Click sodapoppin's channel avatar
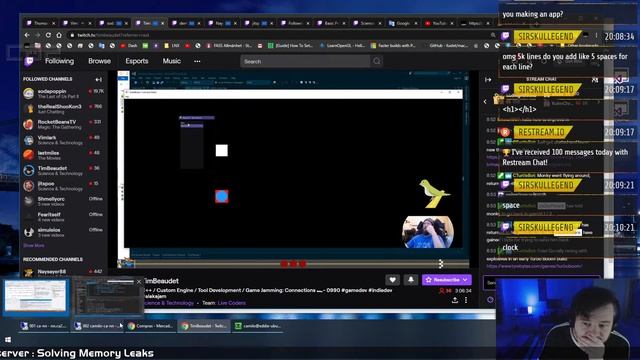The height and width of the screenshot is (360, 640). pos(29,93)
